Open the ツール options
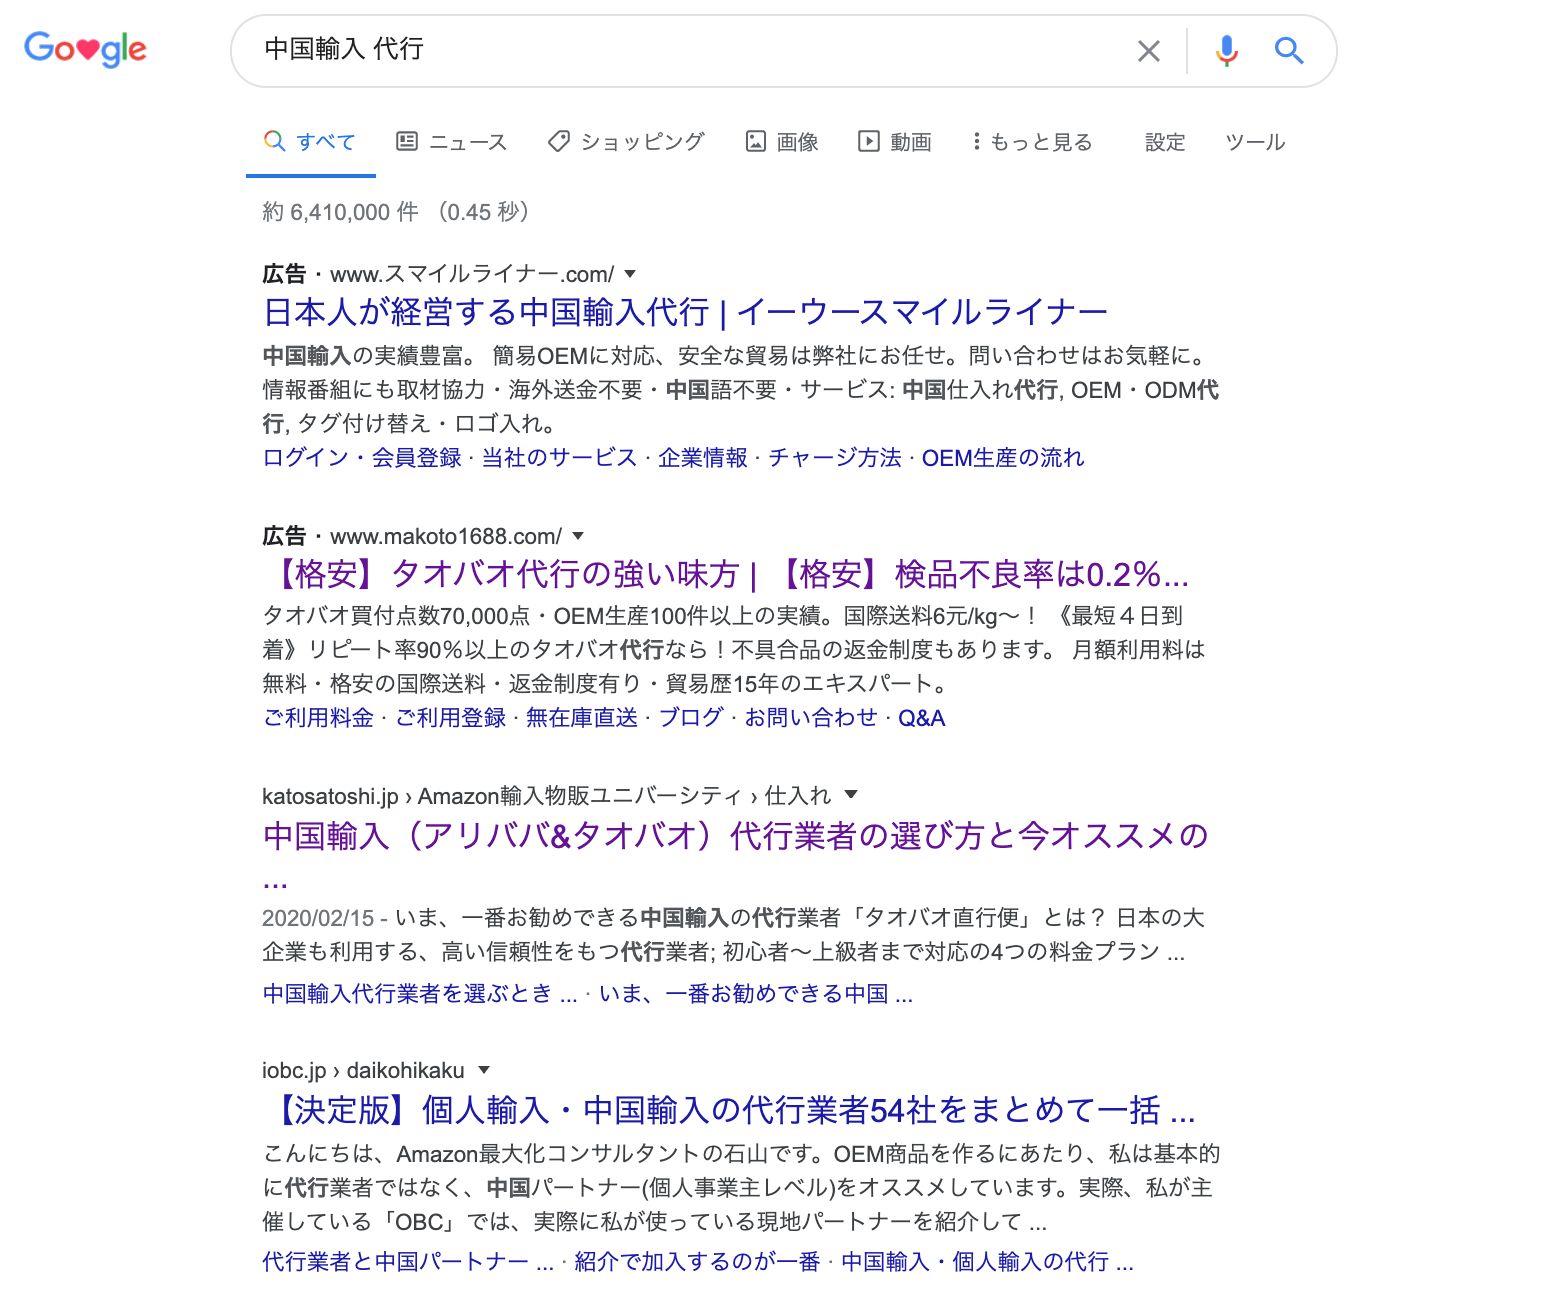Viewport: 1568px width, 1304px height. [x=1255, y=142]
